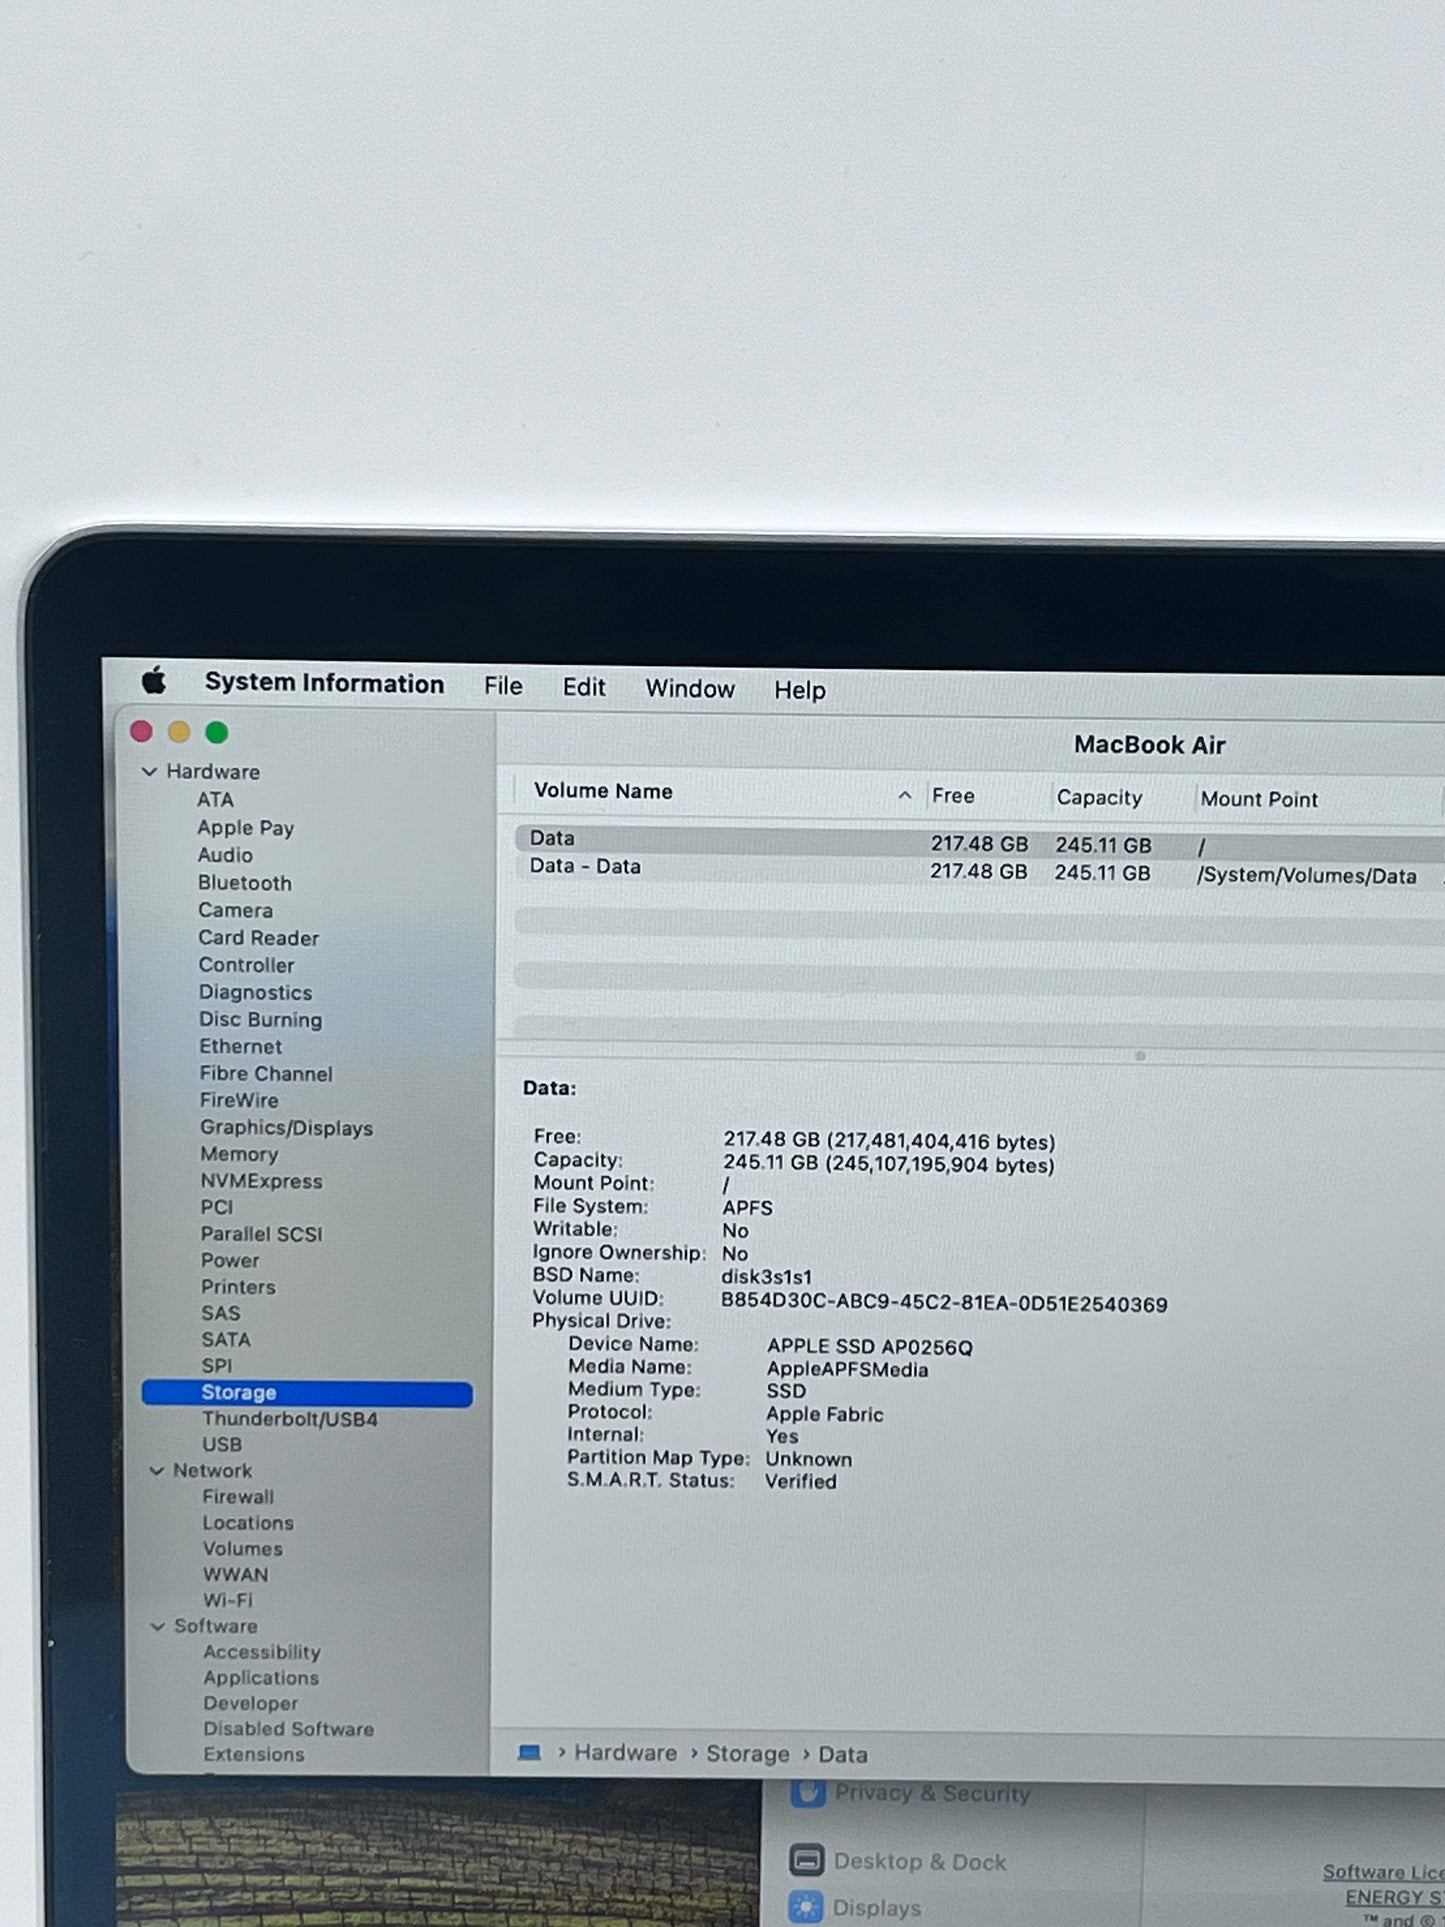
Task: Select Developer under Software
Action: (251, 1703)
